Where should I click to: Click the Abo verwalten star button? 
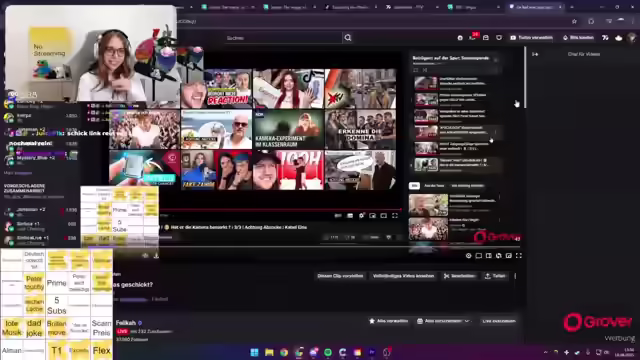(389, 321)
